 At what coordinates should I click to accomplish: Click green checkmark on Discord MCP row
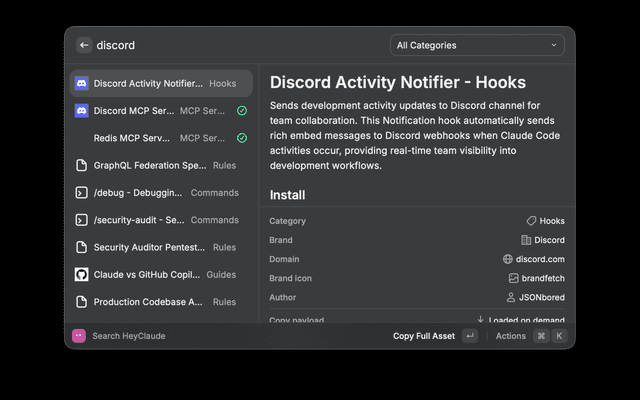[x=242, y=111]
